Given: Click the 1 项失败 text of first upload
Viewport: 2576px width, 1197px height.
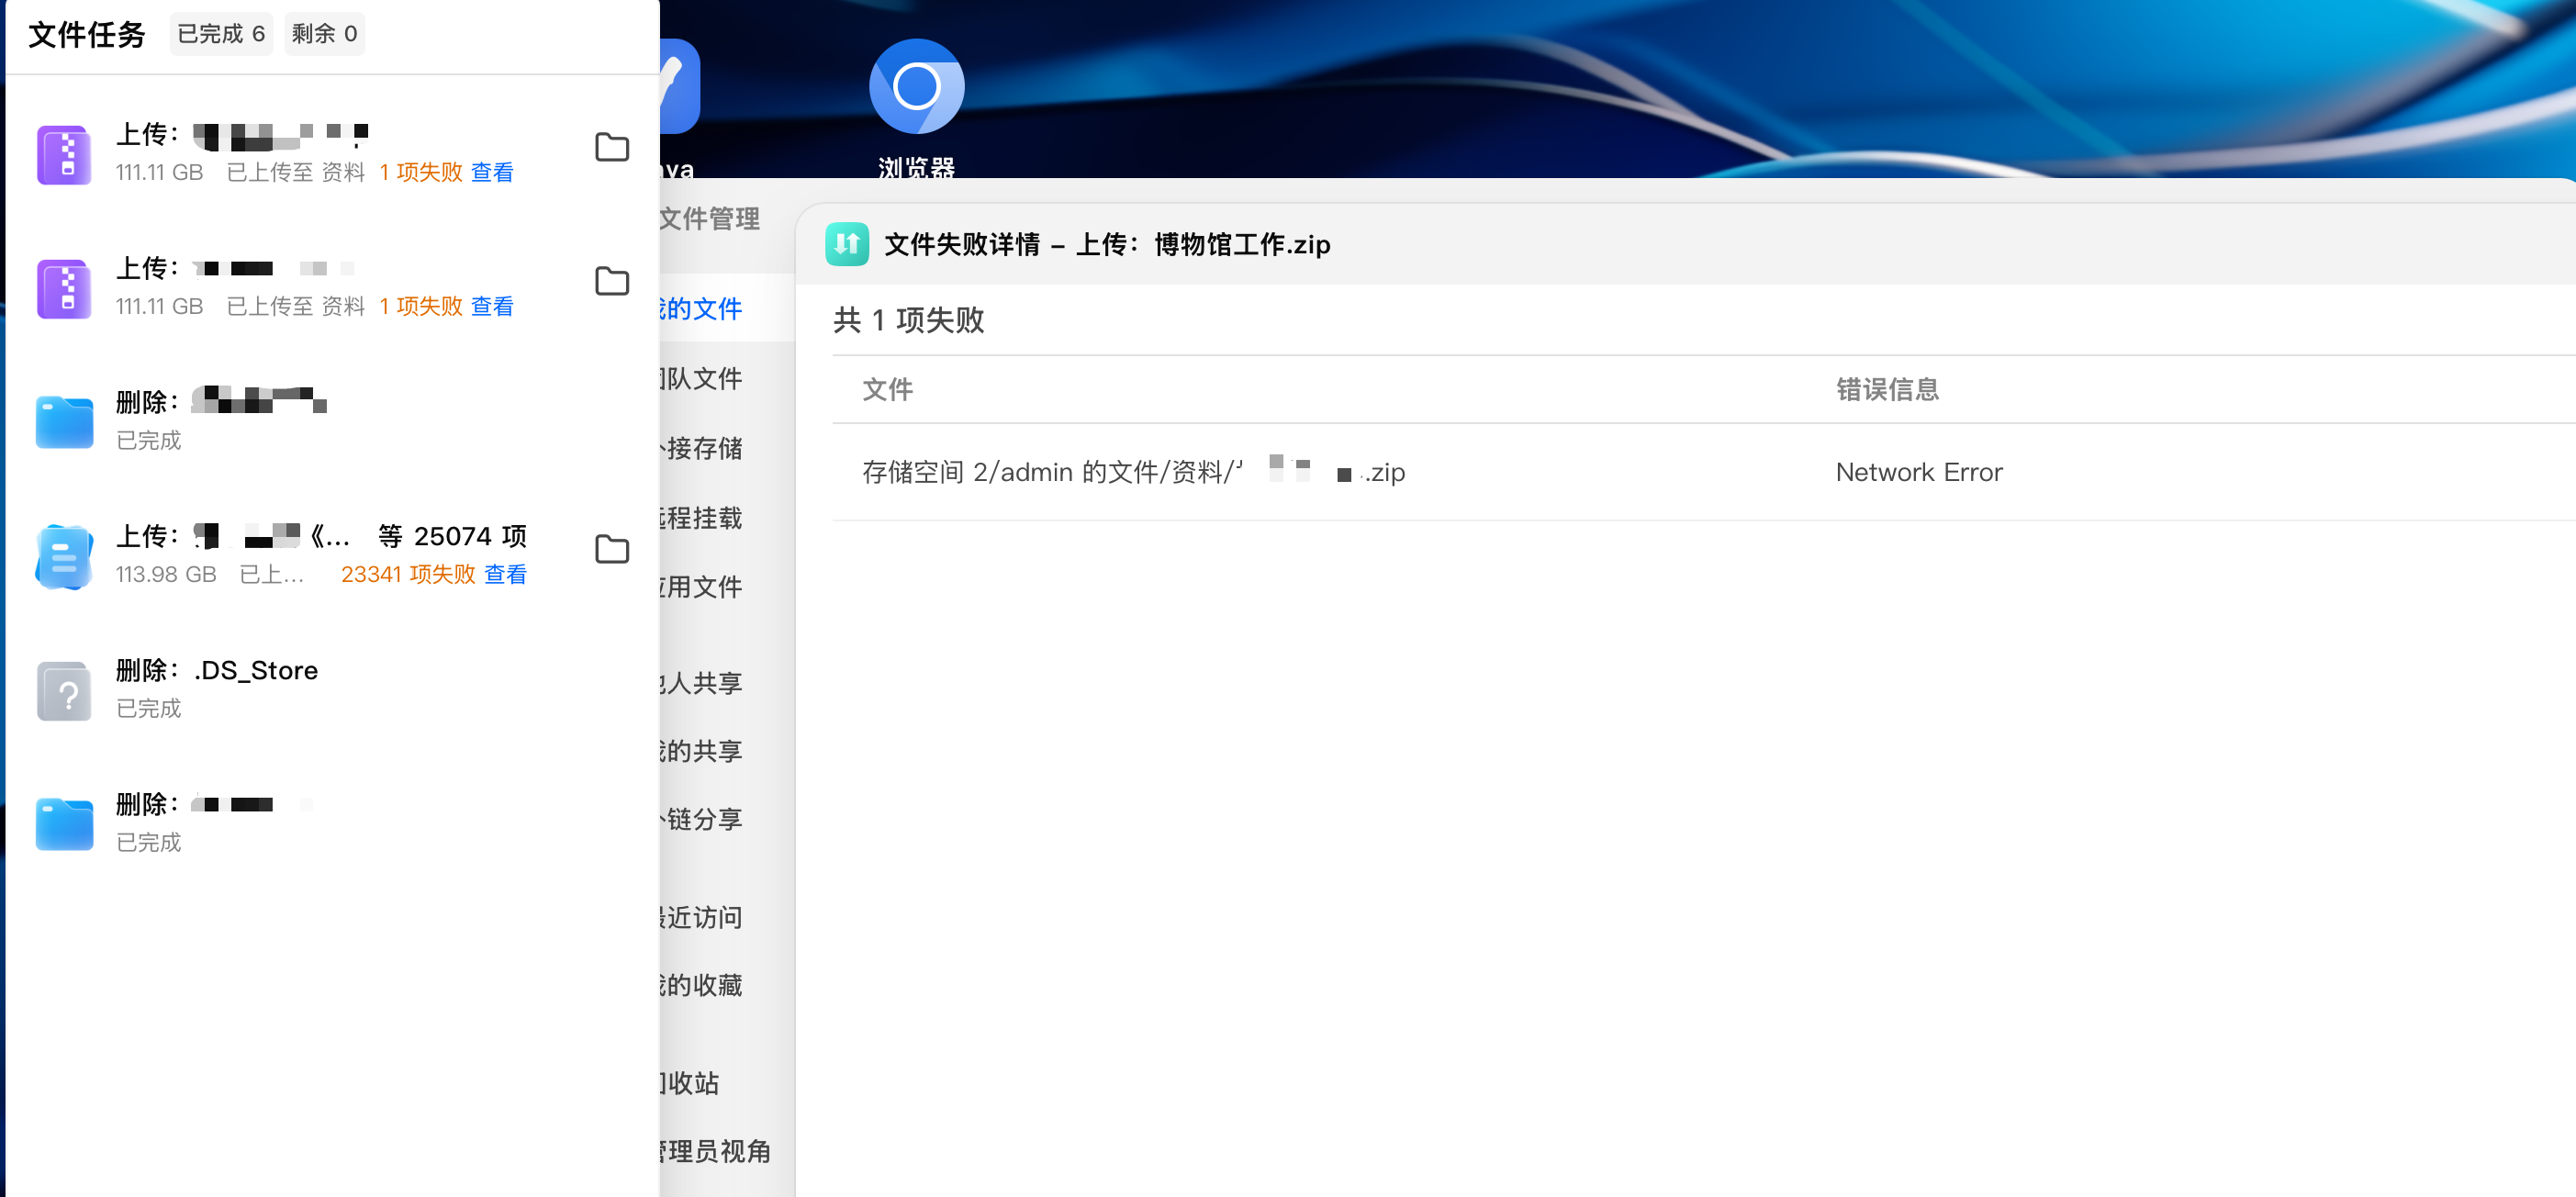Looking at the screenshot, I should tap(421, 172).
